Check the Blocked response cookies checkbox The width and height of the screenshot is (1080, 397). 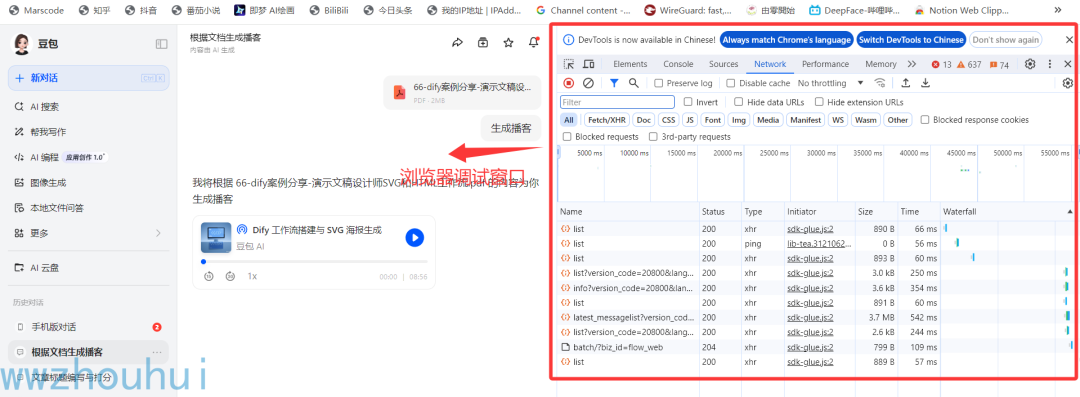pyautogui.click(x=925, y=120)
